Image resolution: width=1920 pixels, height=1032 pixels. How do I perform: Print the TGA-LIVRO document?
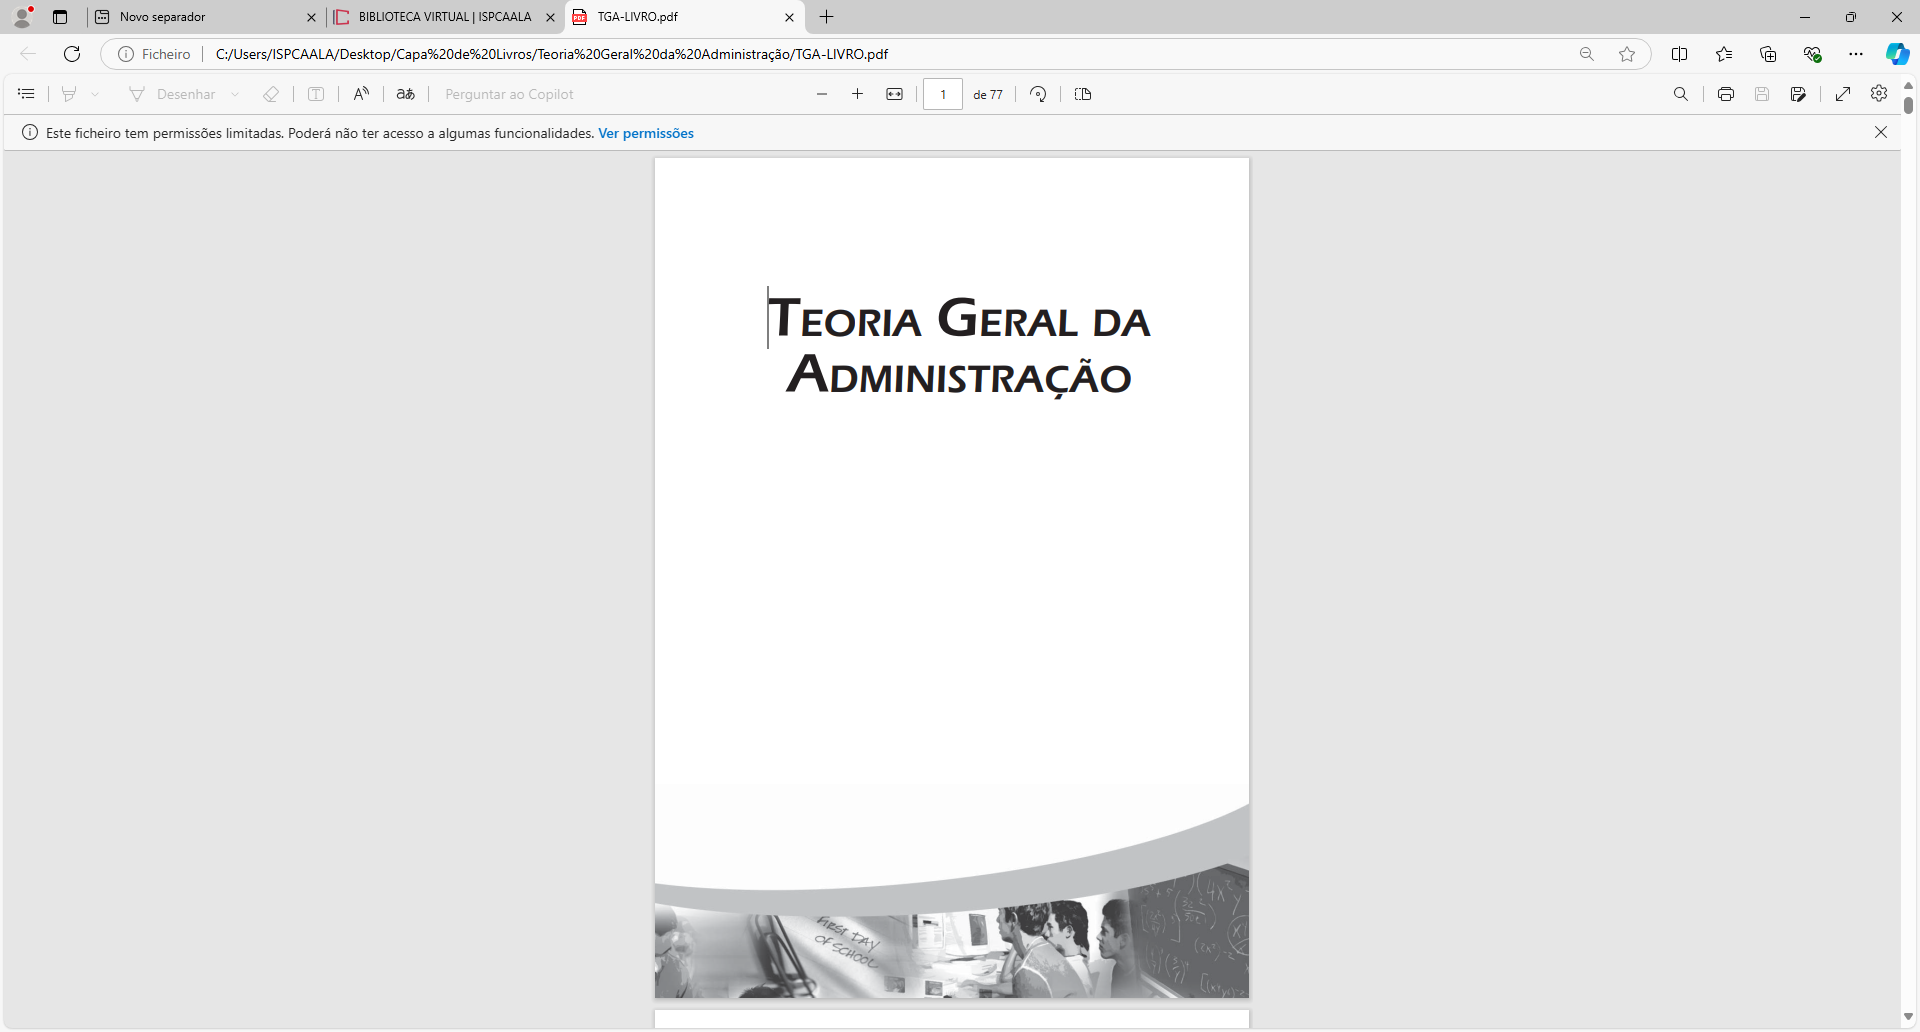point(1725,93)
